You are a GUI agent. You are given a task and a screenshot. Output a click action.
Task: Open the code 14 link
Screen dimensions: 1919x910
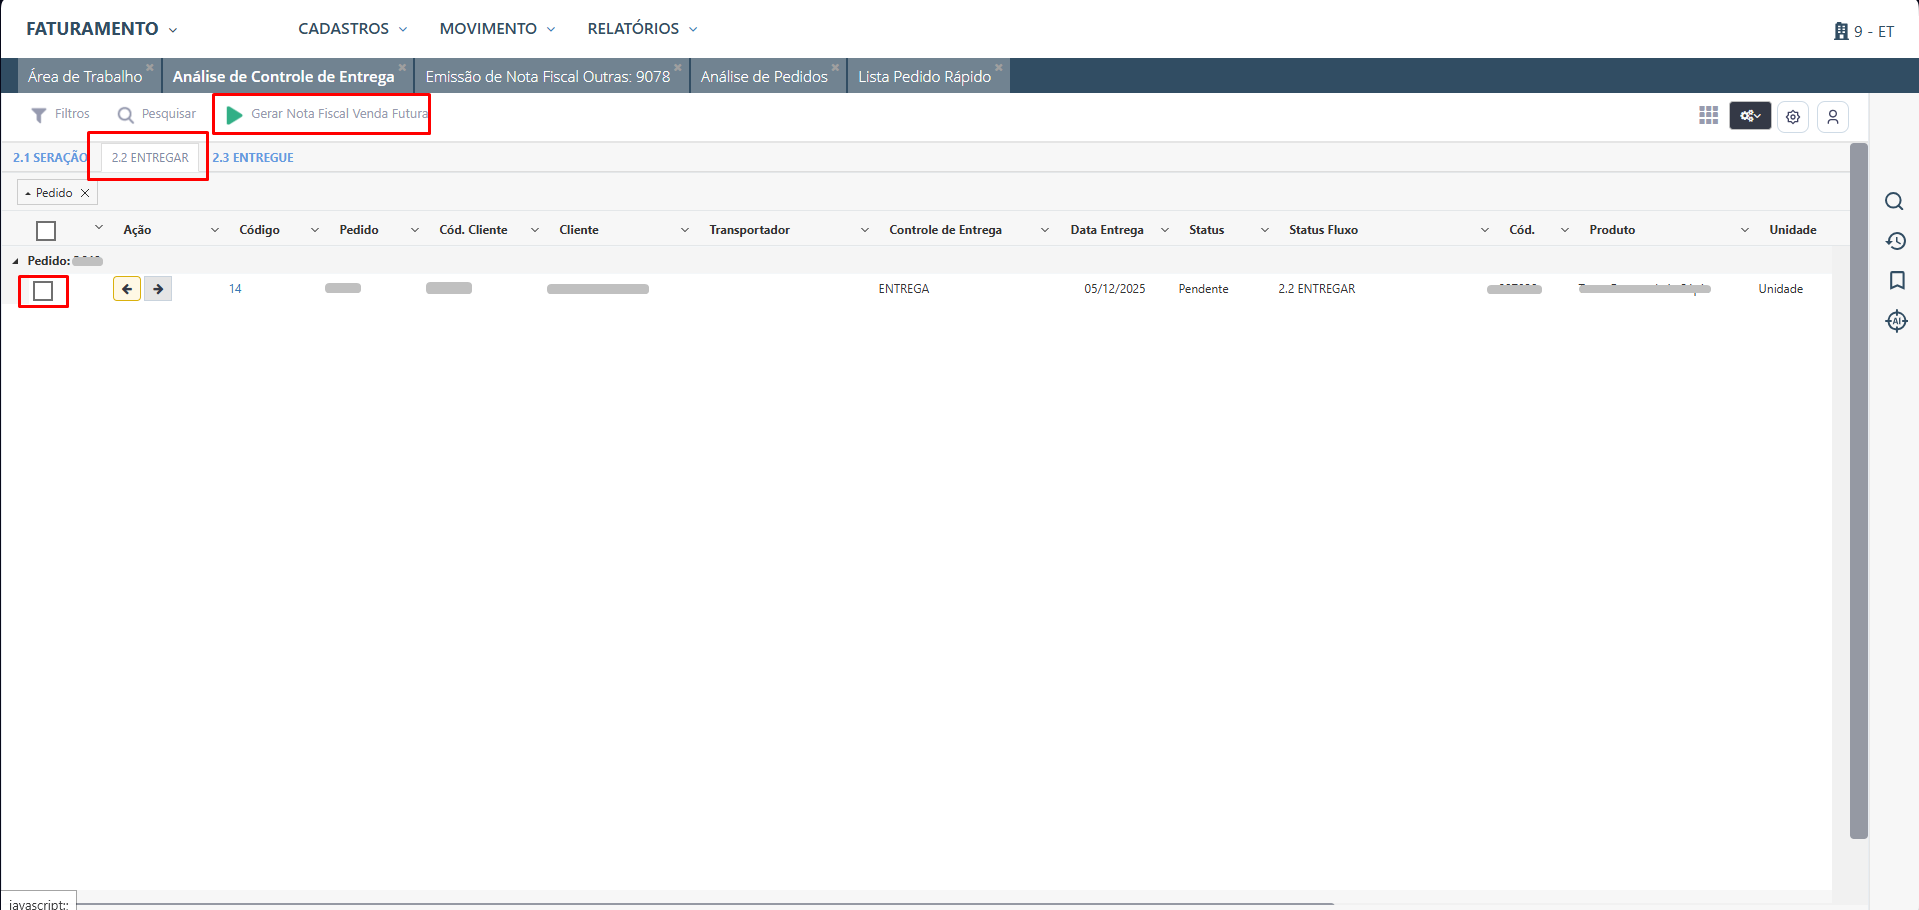tap(235, 289)
